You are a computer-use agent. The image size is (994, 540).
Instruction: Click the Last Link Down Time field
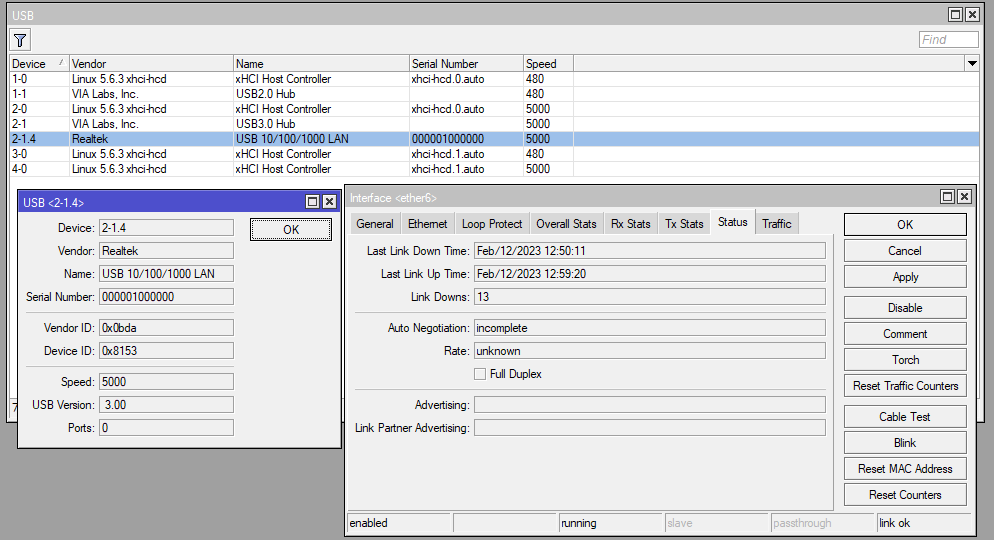[650, 251]
